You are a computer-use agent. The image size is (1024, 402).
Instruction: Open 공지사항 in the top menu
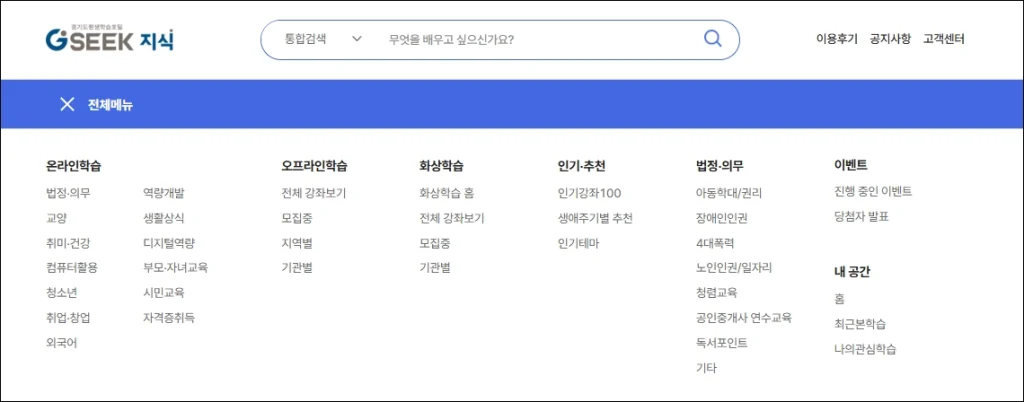[890, 40]
